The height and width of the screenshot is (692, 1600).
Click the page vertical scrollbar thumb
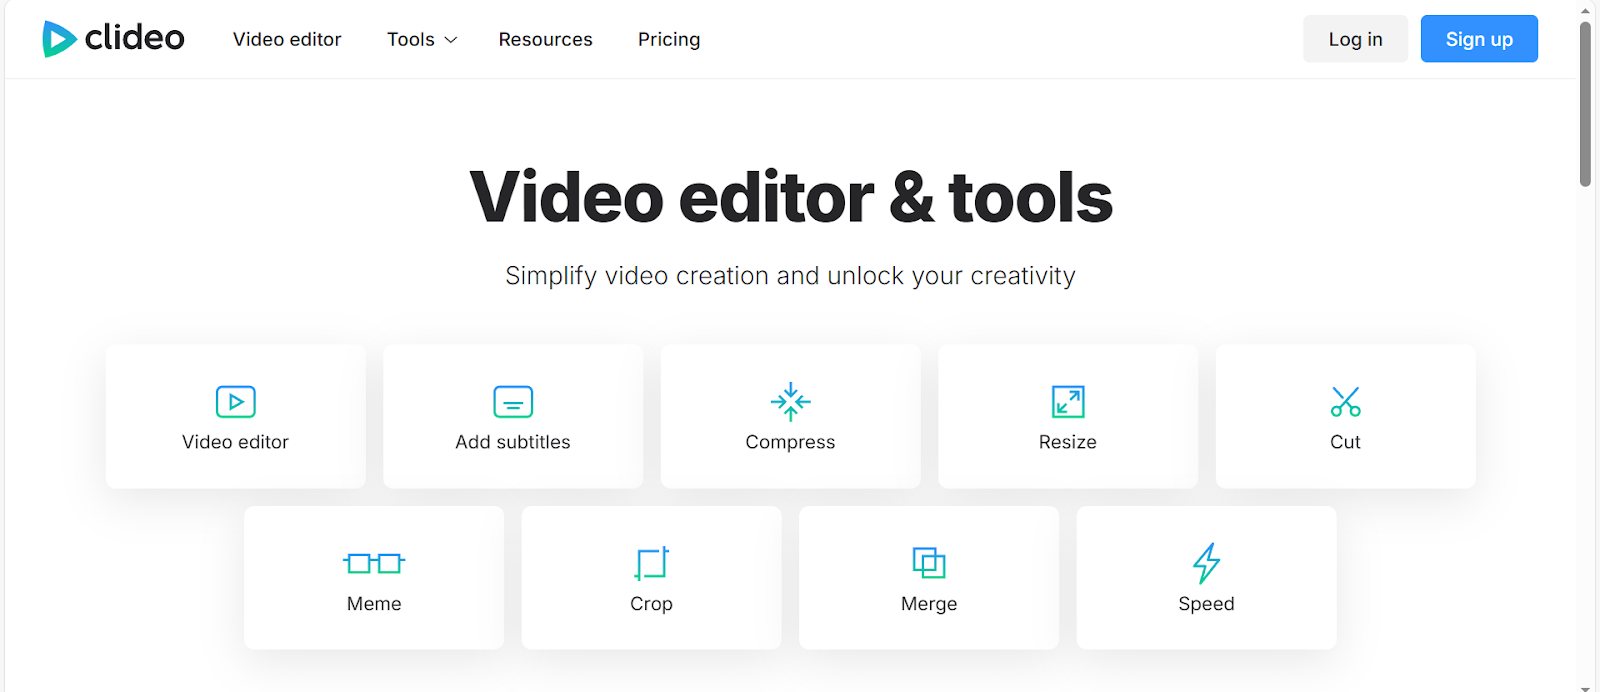(x=1585, y=105)
